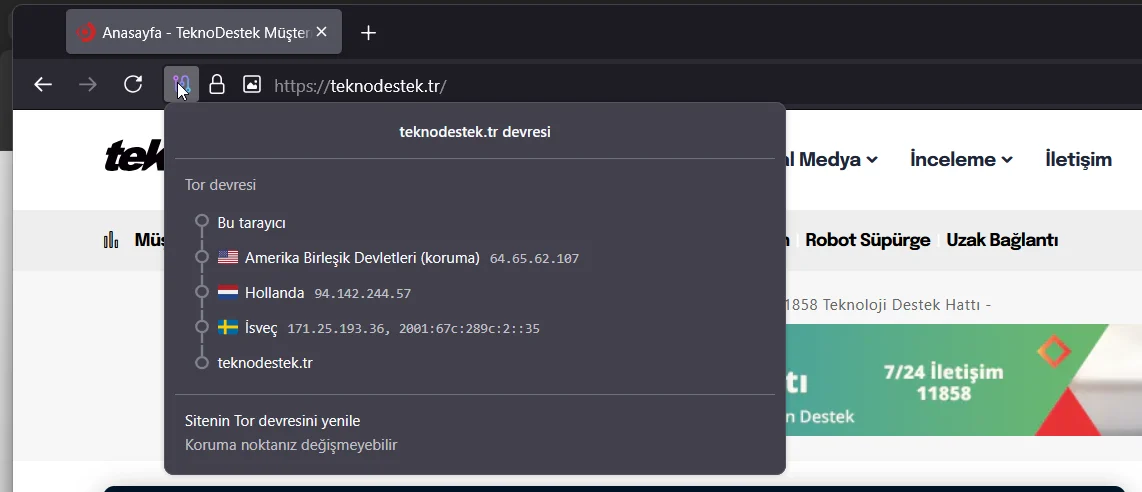Select Amerika Birleşik Devletleri (koruma) relay
Viewport: 1142px width, 492px height.
click(x=362, y=258)
